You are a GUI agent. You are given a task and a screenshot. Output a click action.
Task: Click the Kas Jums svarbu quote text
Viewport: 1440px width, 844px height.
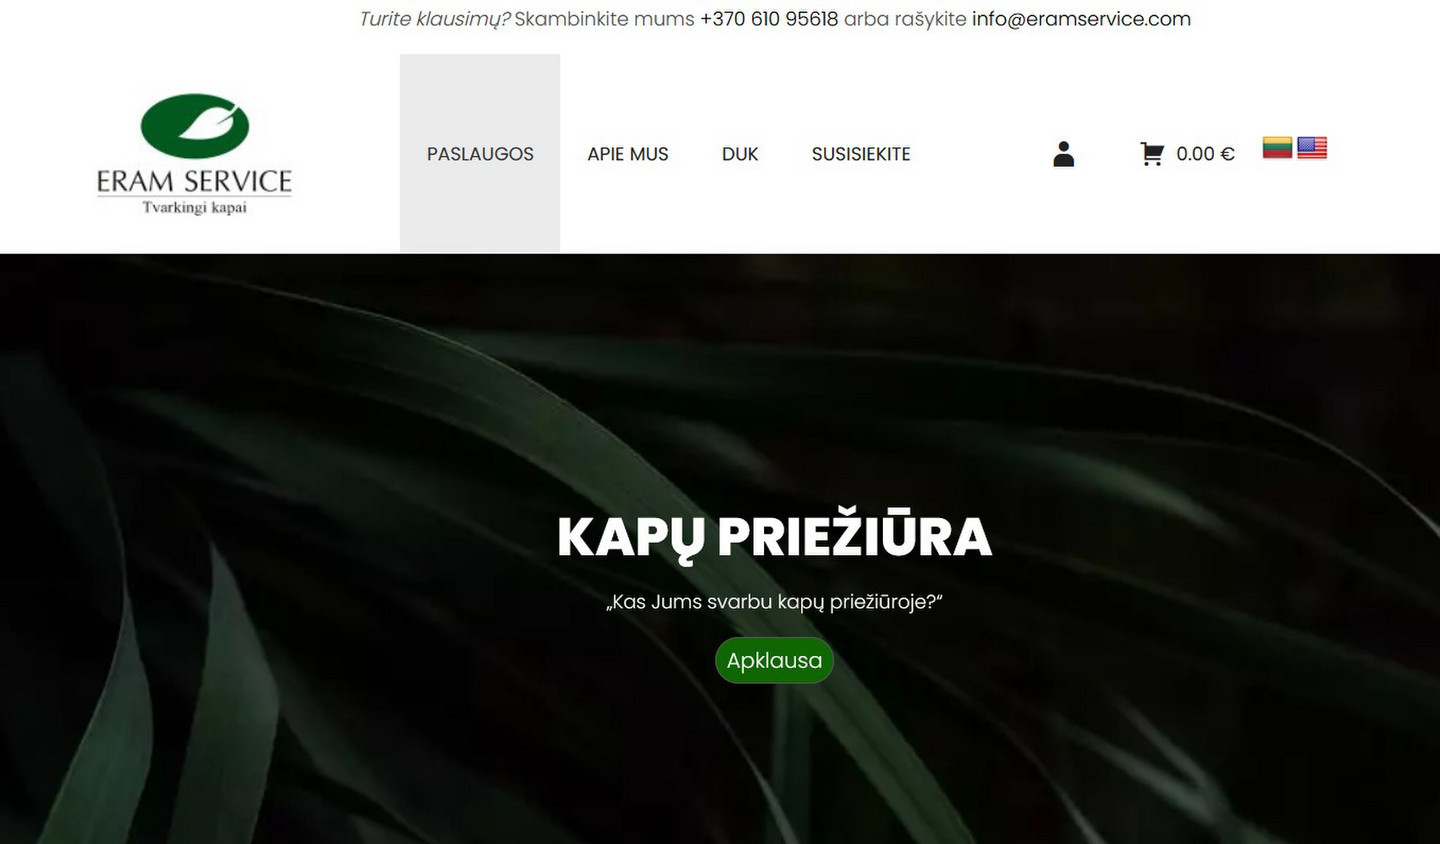pos(774,602)
